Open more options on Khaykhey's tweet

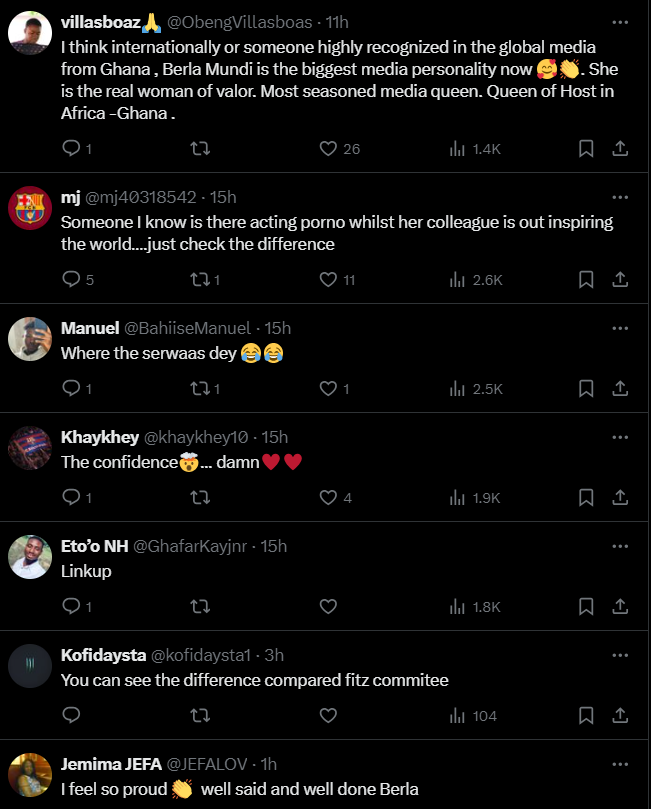click(620, 437)
